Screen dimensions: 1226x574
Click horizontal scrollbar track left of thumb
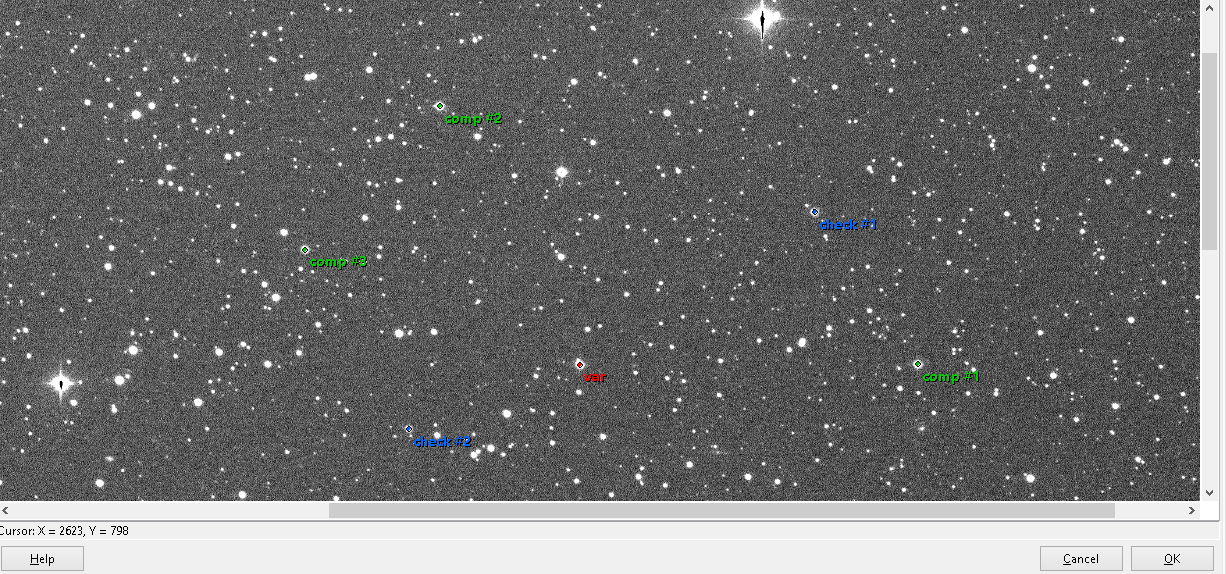pos(170,510)
